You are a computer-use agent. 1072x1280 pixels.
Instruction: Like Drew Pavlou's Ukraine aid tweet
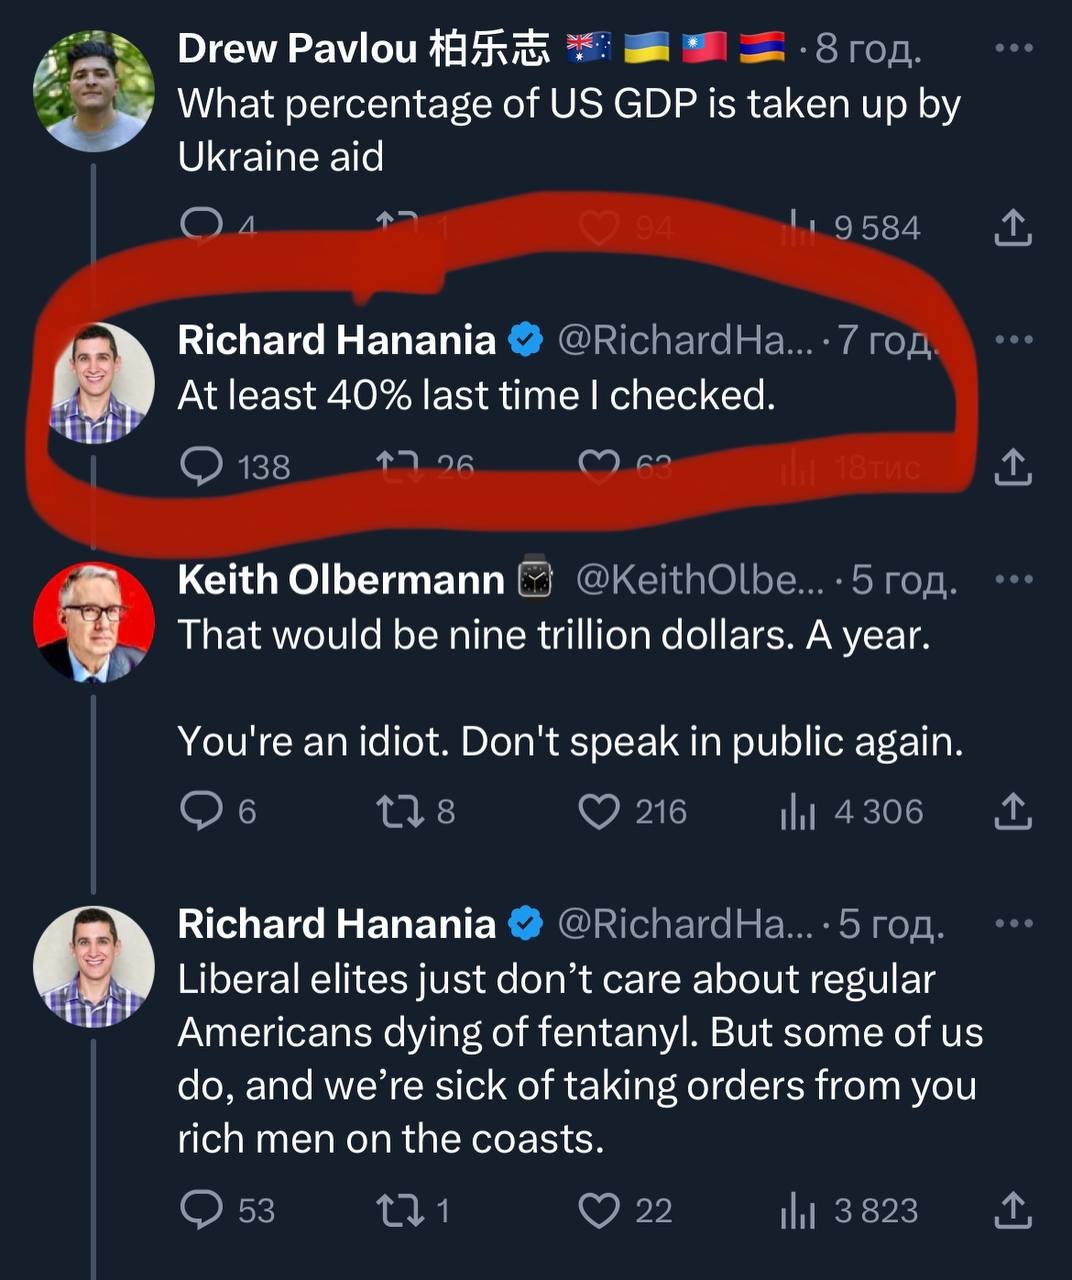[x=599, y=228]
